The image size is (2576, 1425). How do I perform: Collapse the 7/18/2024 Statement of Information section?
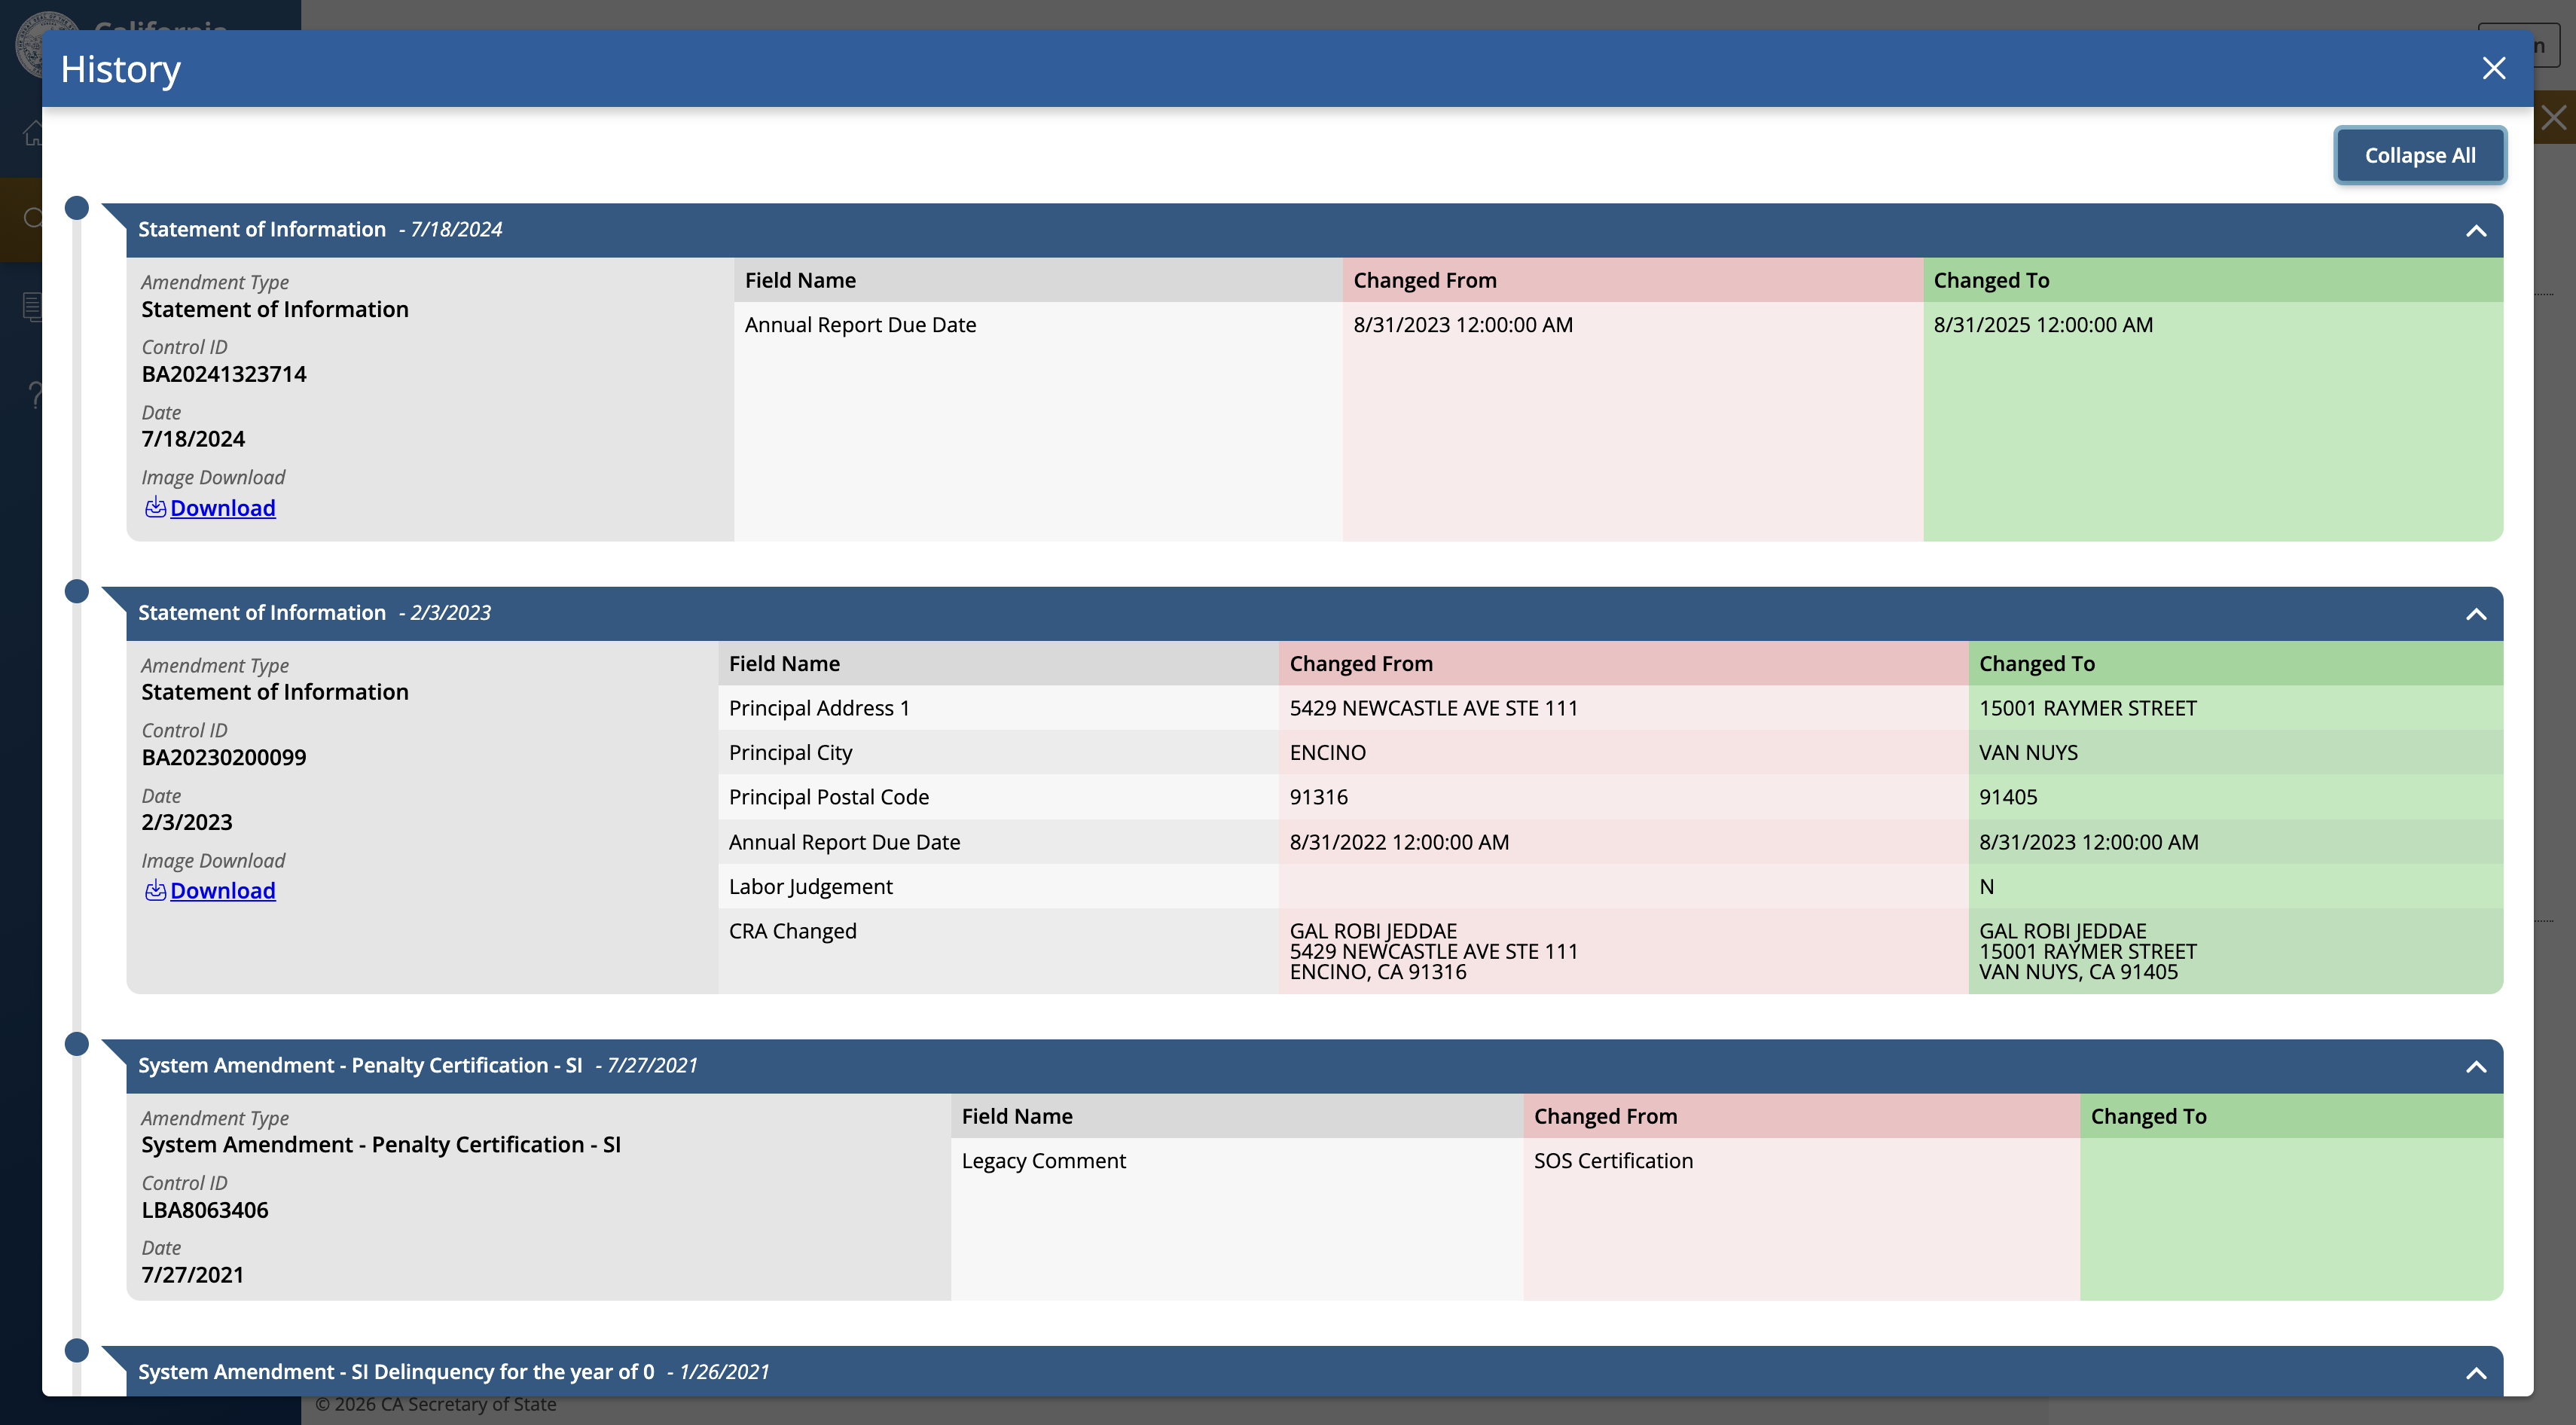[2475, 231]
